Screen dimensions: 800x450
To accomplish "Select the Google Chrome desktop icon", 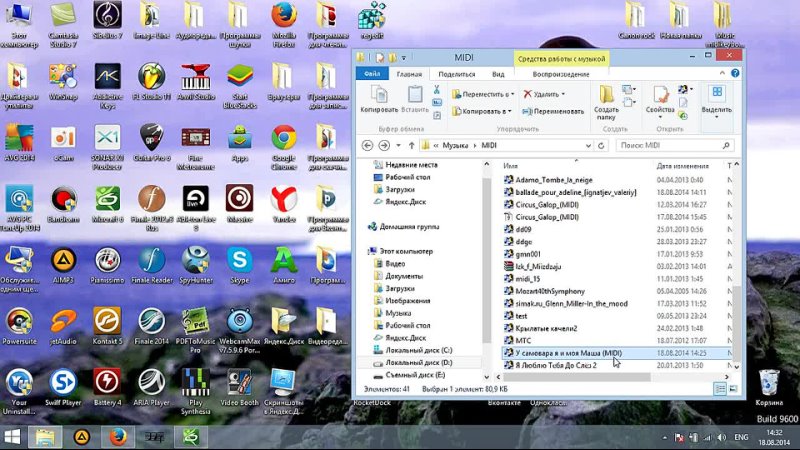I will click(x=284, y=147).
